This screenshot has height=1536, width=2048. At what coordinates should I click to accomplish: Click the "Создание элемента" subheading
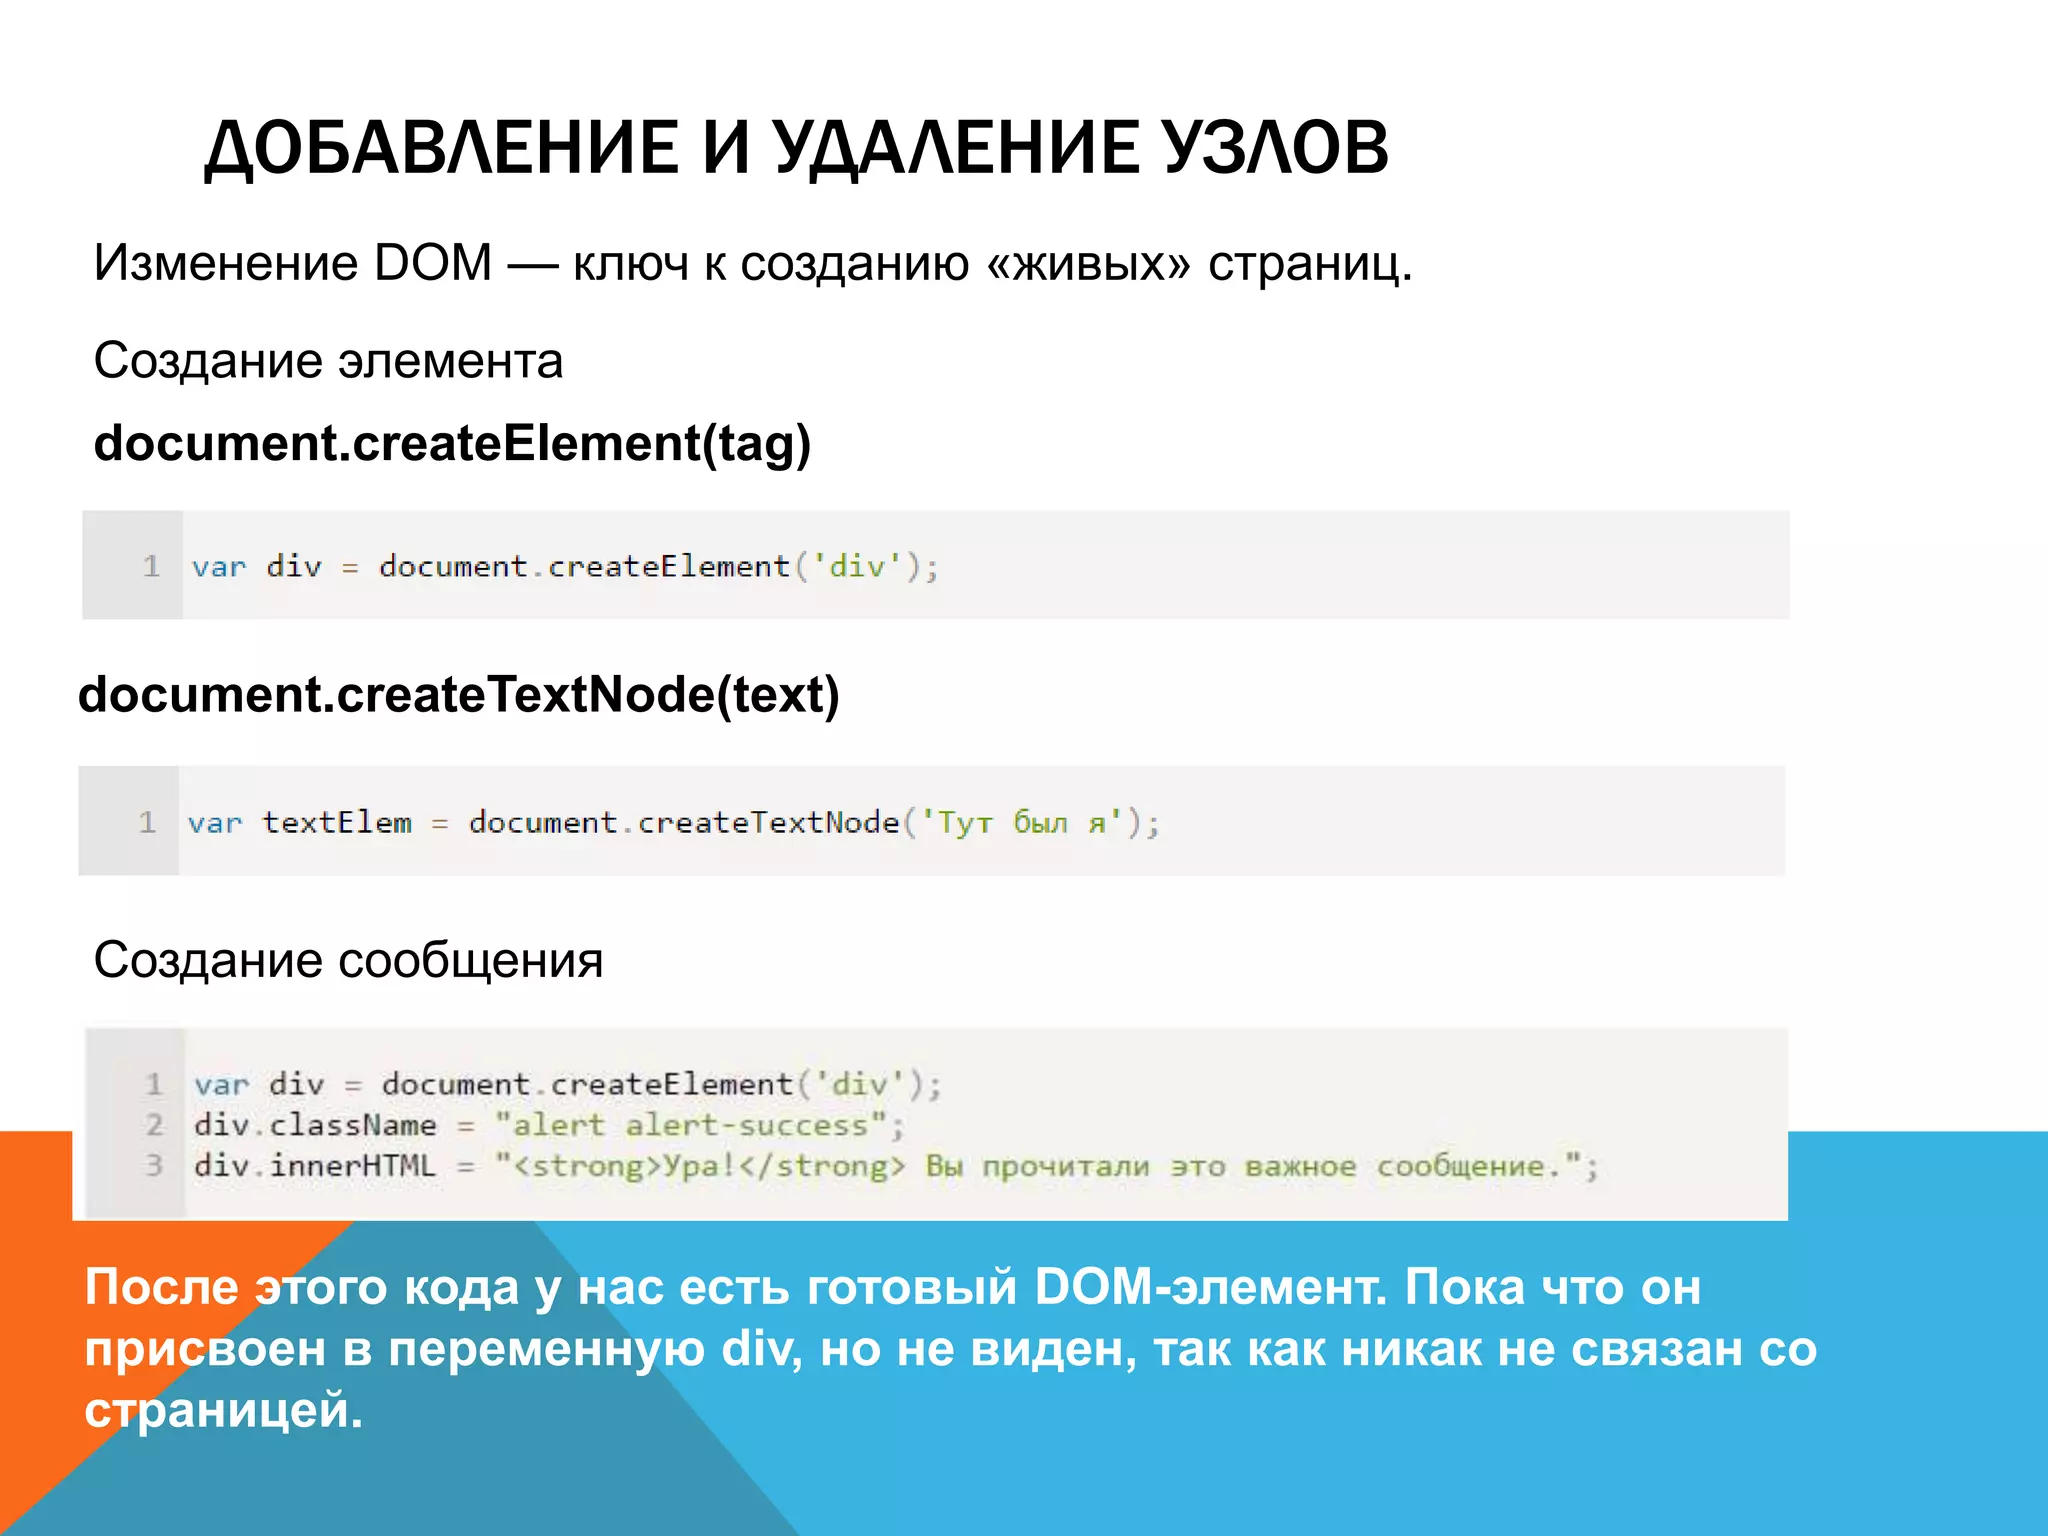328,360
